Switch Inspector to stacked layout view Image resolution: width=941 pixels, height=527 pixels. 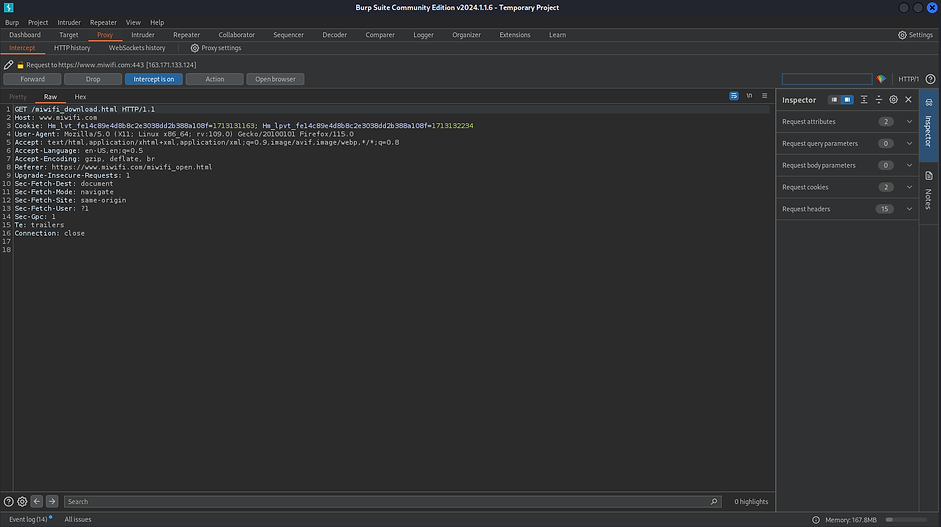[834, 100]
